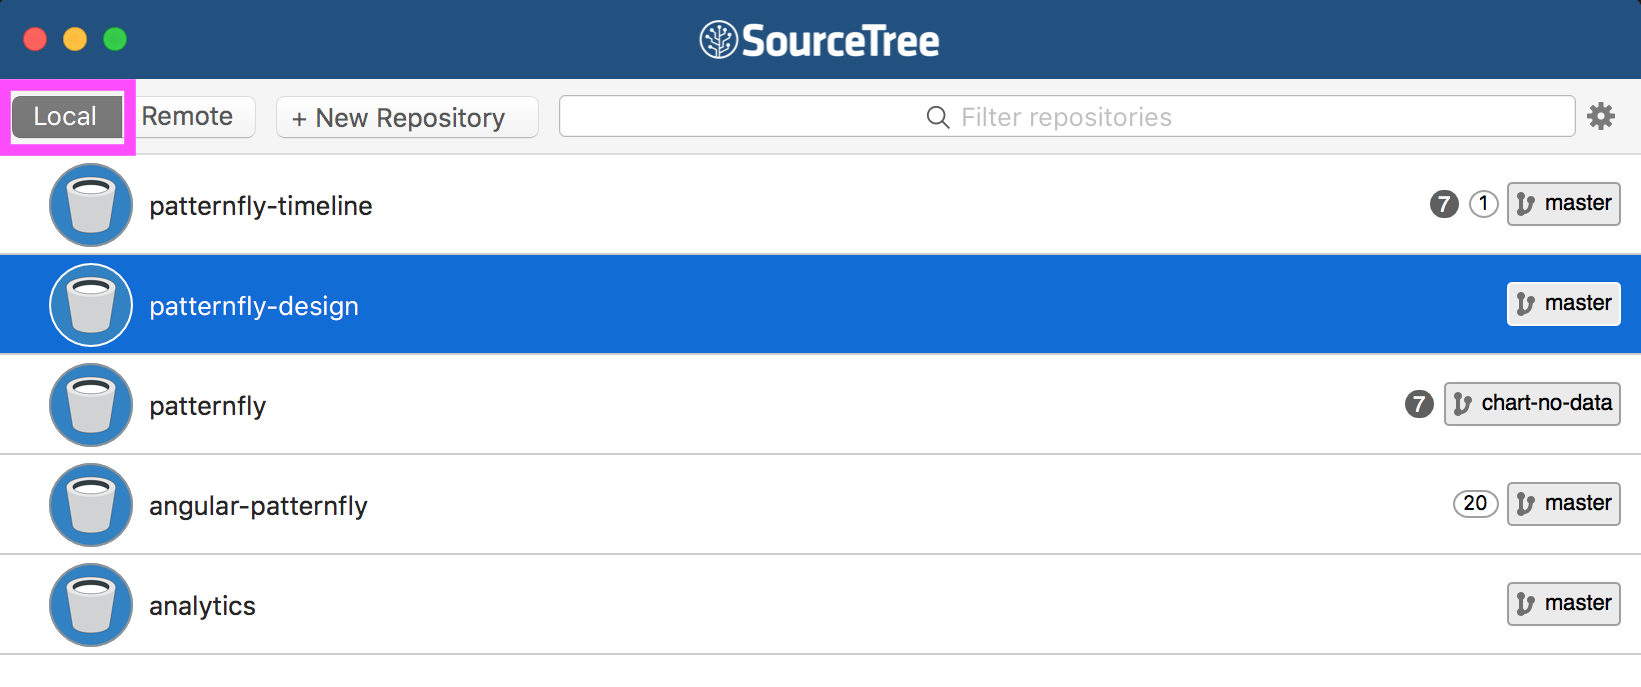The image size is (1641, 687).
Task: Click the count badge showing 7 for patternfly-timeline
Action: click(1443, 204)
